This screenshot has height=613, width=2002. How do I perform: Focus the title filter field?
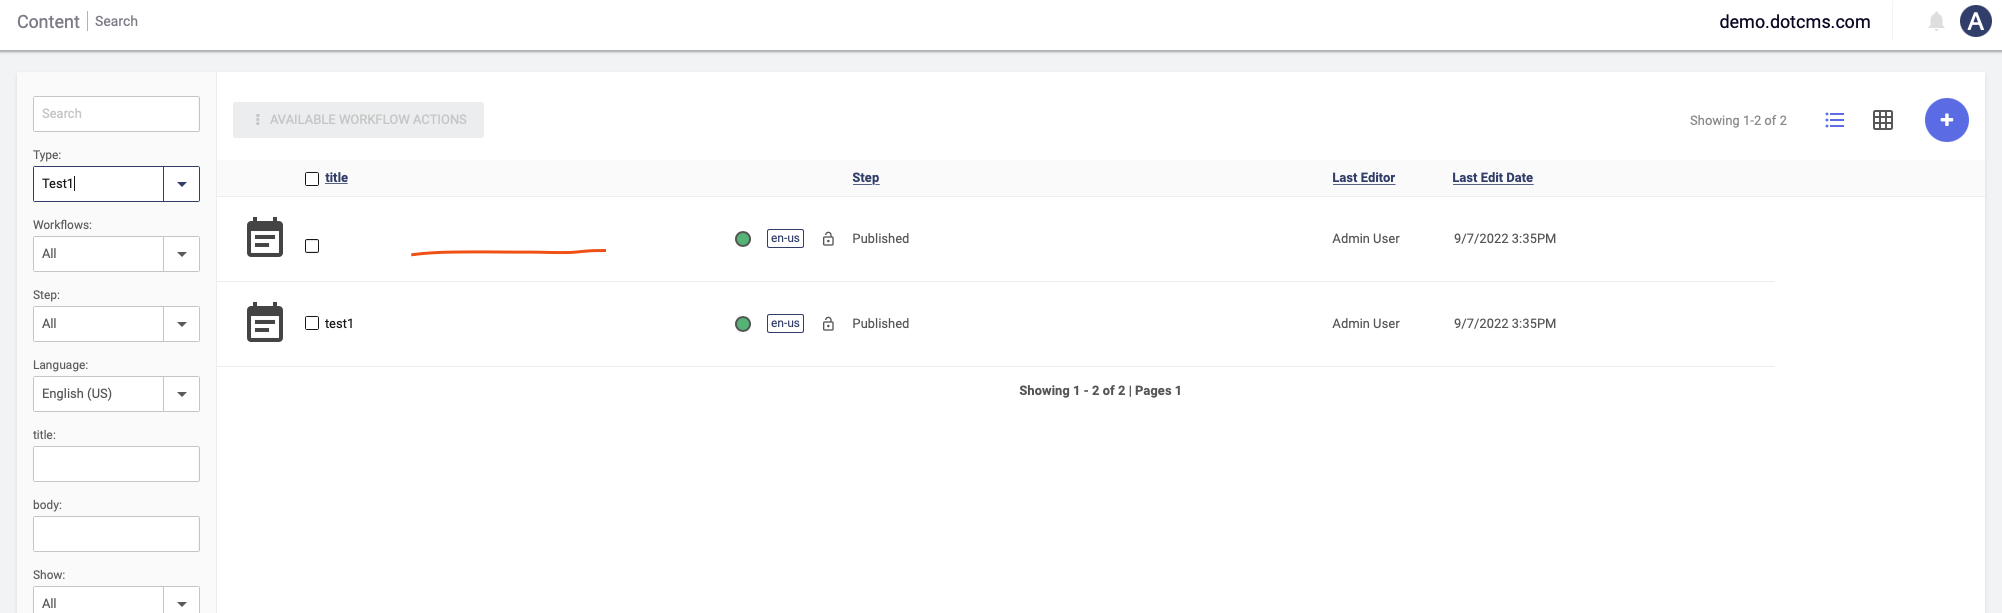click(116, 464)
